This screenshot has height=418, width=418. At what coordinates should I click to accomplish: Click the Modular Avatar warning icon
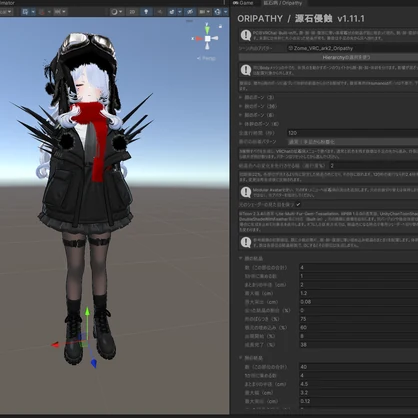246,192
